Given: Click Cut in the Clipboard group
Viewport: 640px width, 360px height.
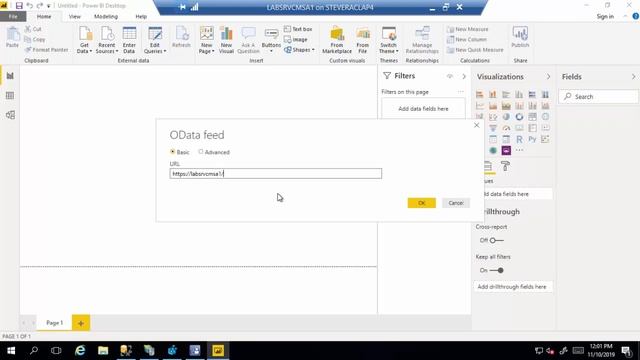Looking at the screenshot, I should [33, 29].
